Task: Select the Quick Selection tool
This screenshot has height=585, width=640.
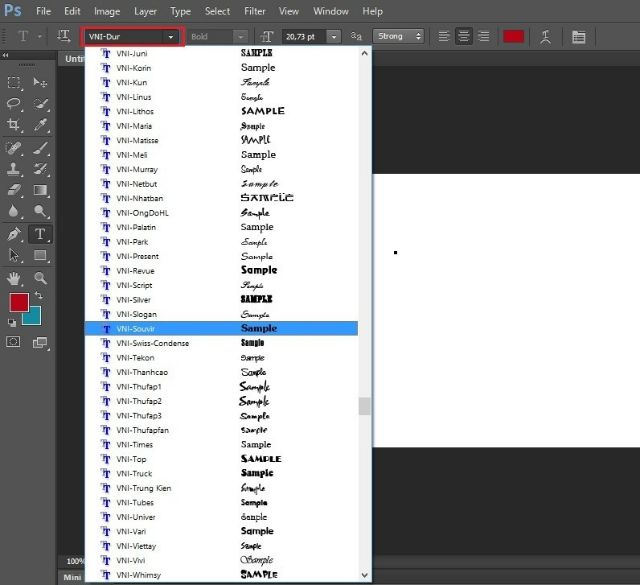Action: click(x=40, y=103)
